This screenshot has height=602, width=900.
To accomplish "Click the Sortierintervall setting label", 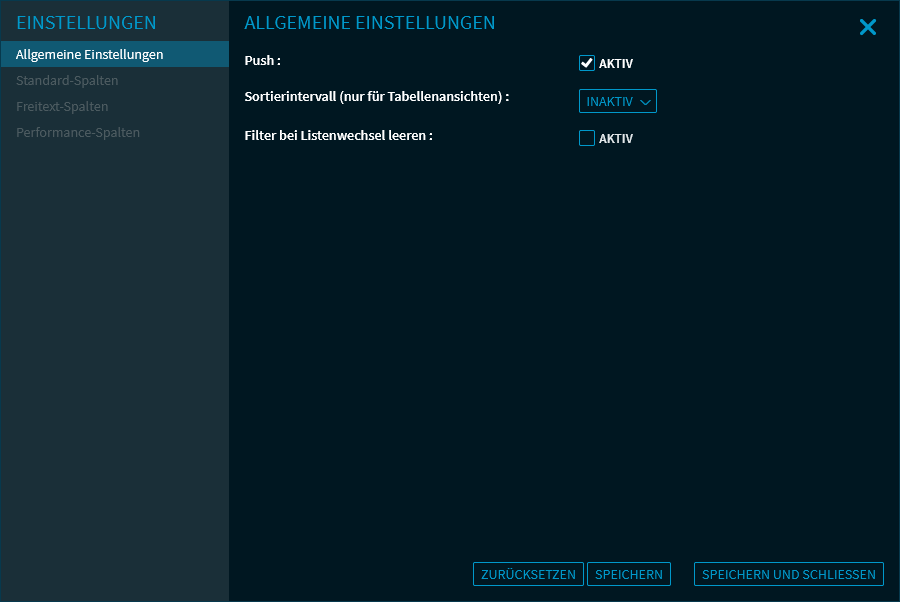I will coord(377,97).
